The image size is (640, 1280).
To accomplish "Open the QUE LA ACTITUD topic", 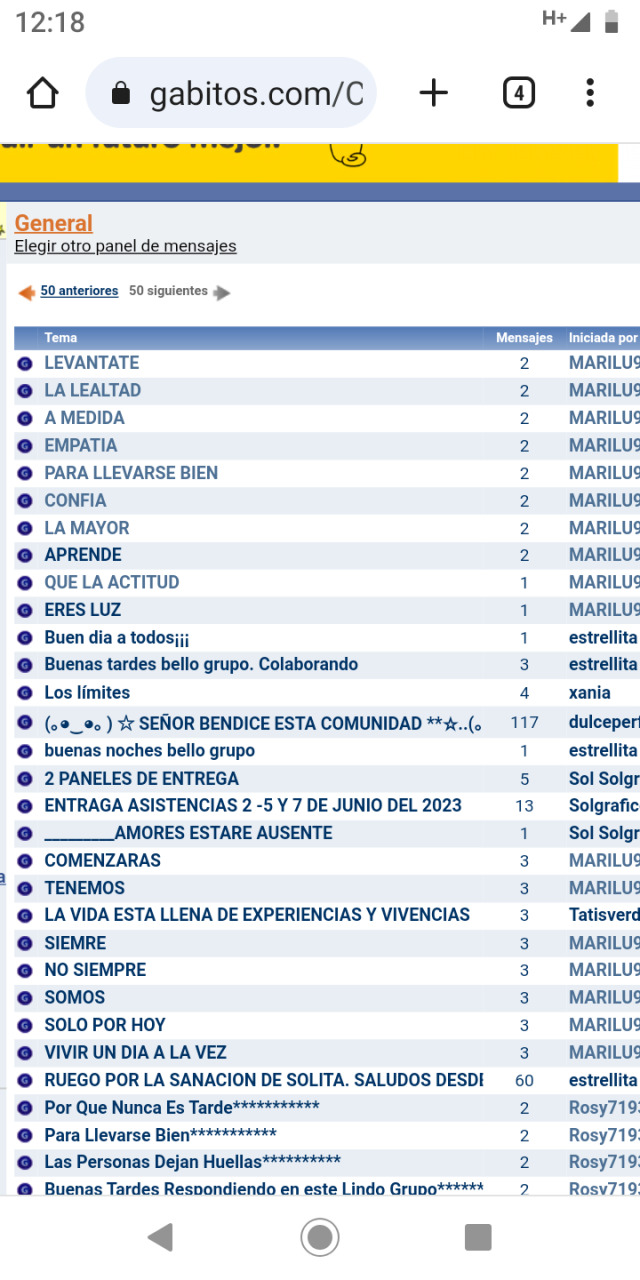I will pos(112,582).
